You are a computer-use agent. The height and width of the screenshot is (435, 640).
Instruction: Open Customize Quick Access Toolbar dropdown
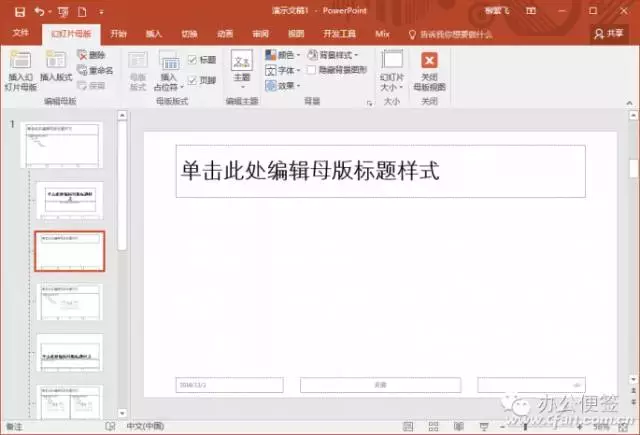click(x=101, y=12)
